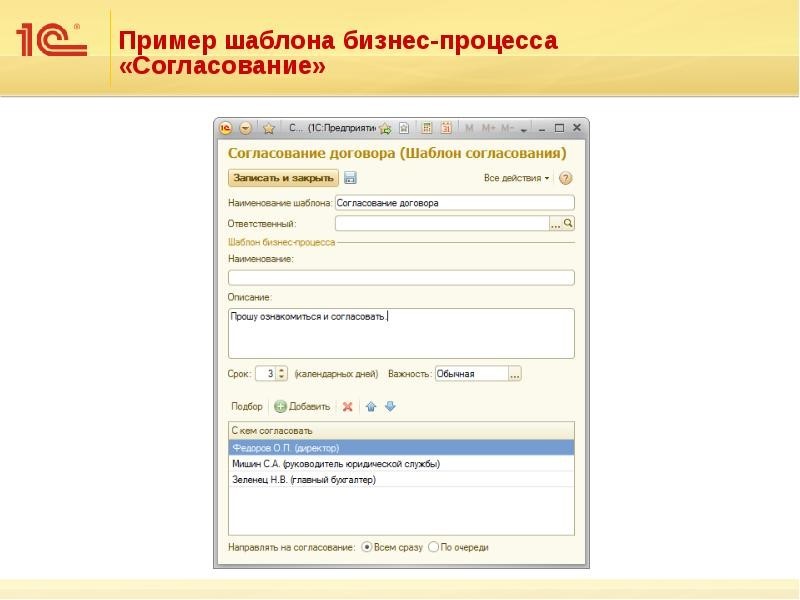
Task: Increase Срок value with spinner up arrow
Action: coord(281,369)
